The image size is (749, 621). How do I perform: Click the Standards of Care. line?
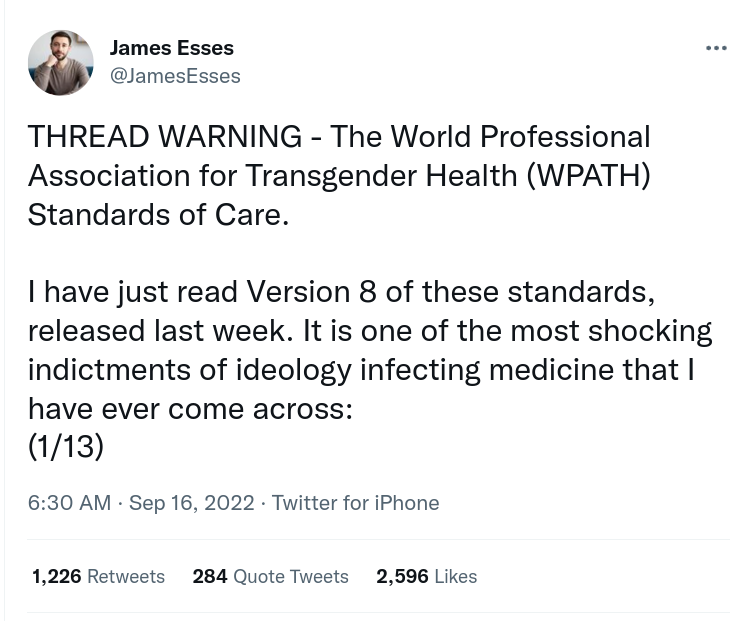click(x=158, y=214)
